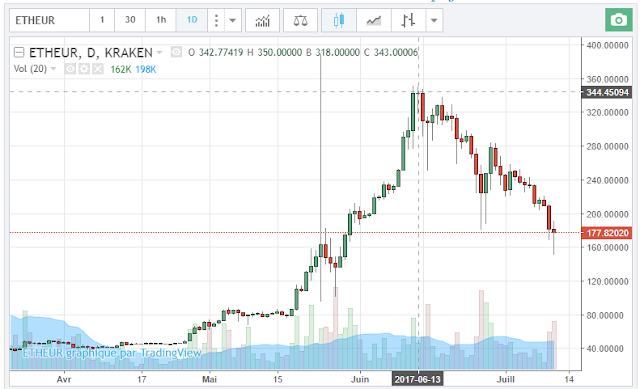Select the area line chart style
Screen dimensions: 640x389
[x=373, y=20]
